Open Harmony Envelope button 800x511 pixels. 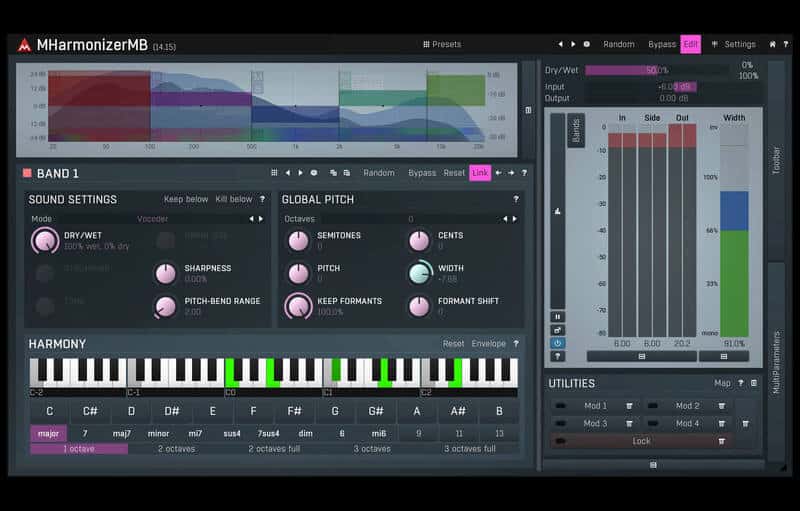pyautogui.click(x=488, y=344)
